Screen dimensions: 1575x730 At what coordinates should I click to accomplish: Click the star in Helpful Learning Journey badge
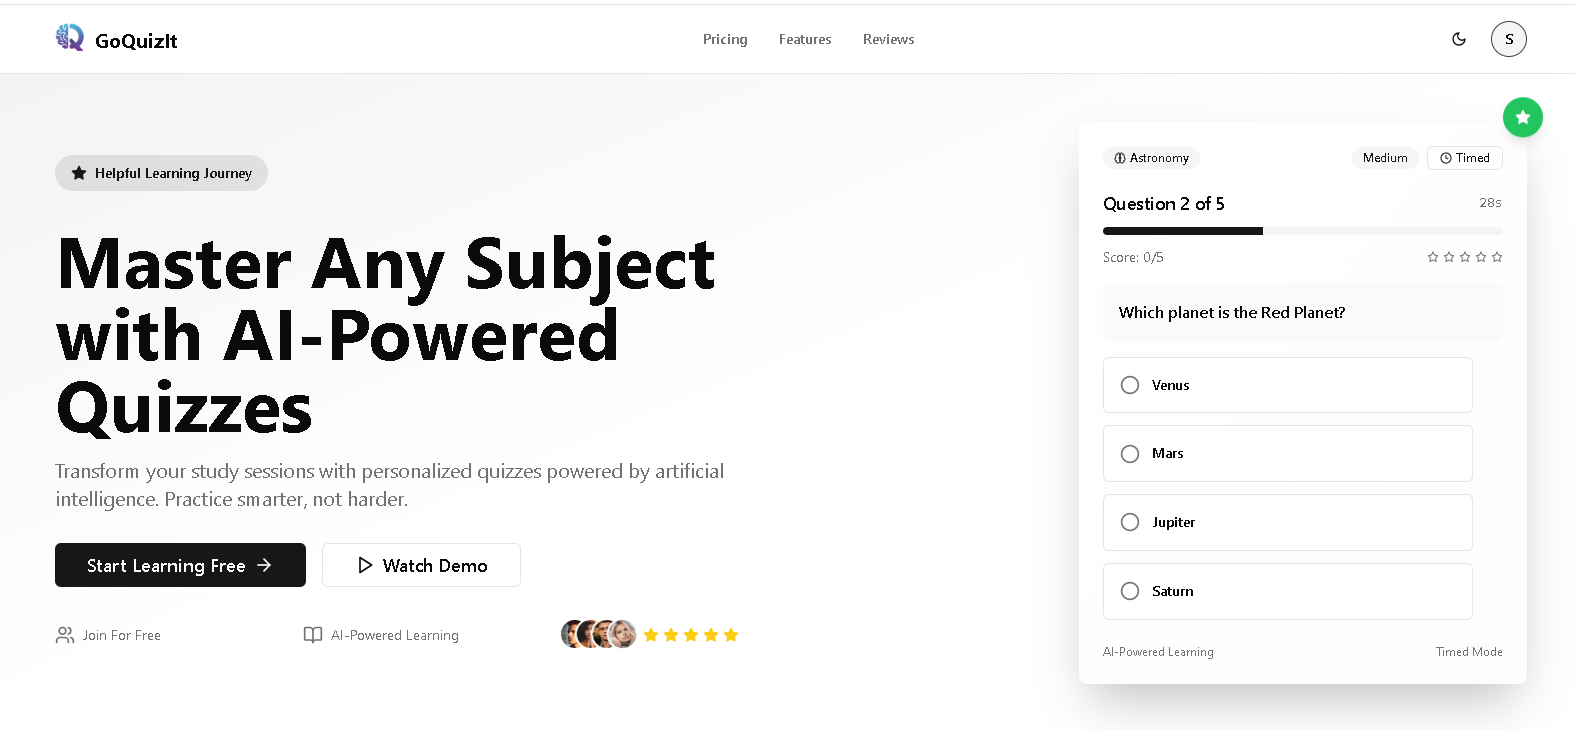79,172
